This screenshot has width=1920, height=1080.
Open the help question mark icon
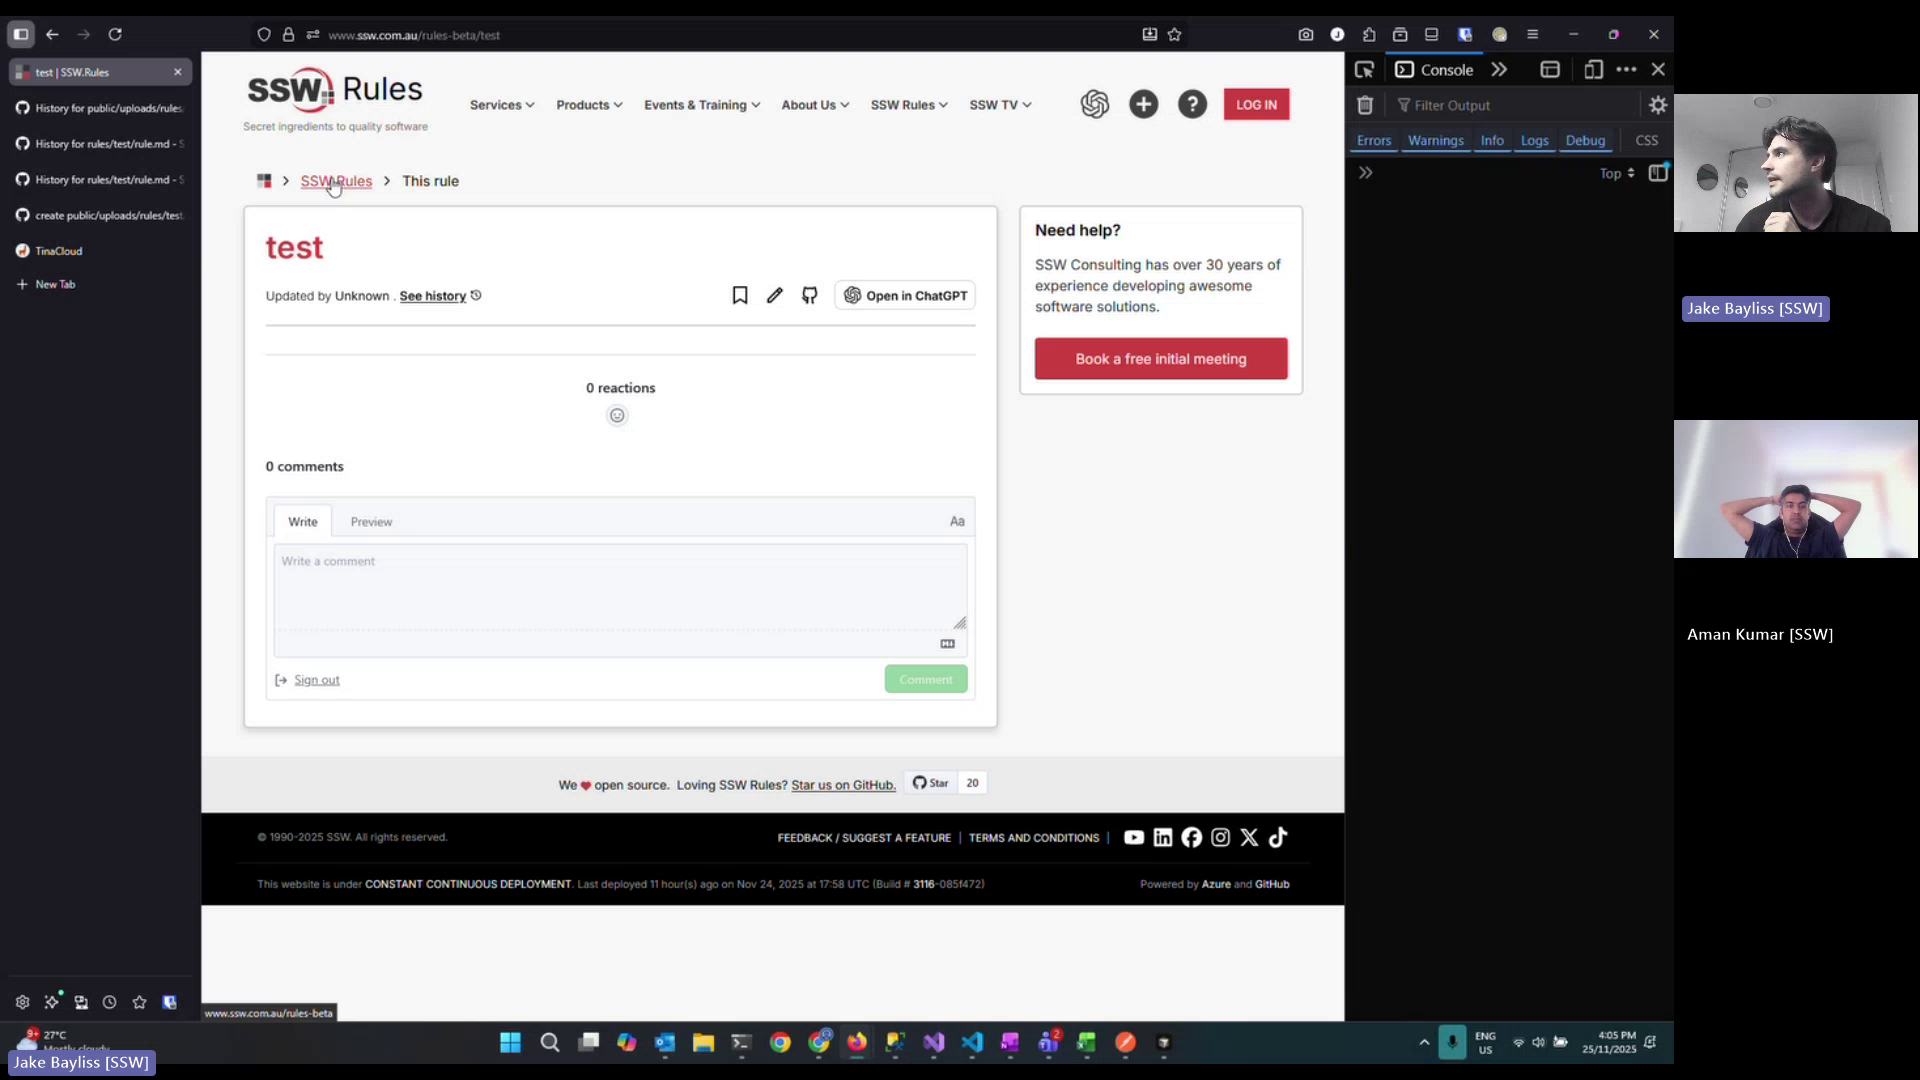[x=1193, y=104]
